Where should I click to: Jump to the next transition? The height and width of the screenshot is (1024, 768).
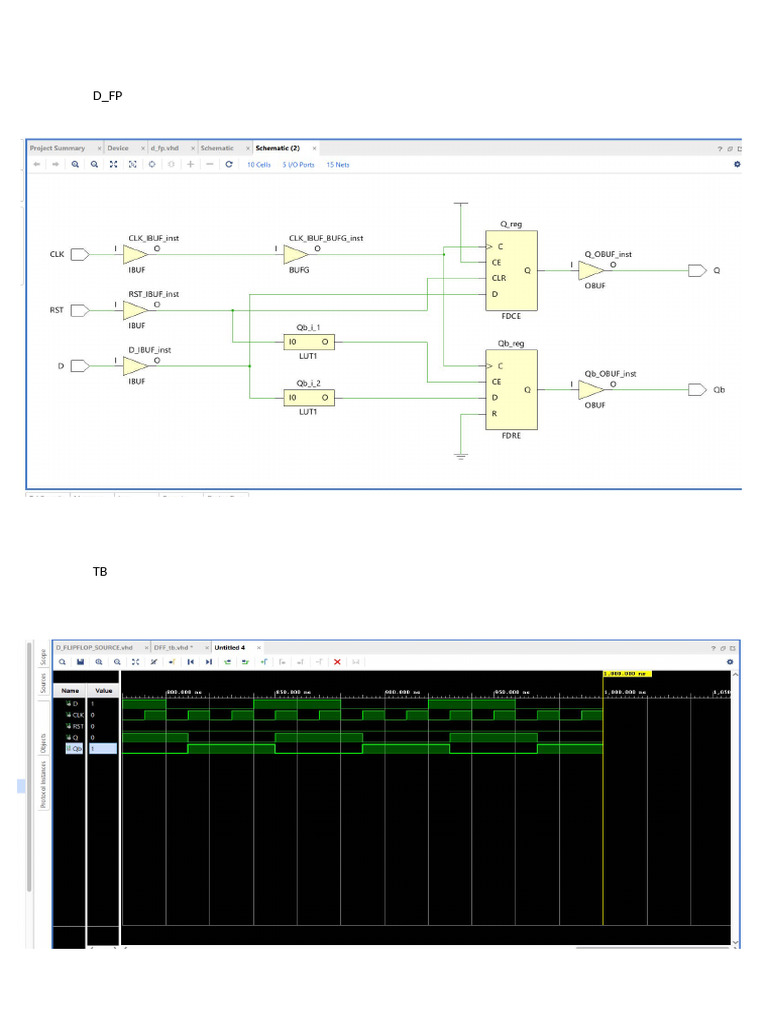click(x=246, y=662)
